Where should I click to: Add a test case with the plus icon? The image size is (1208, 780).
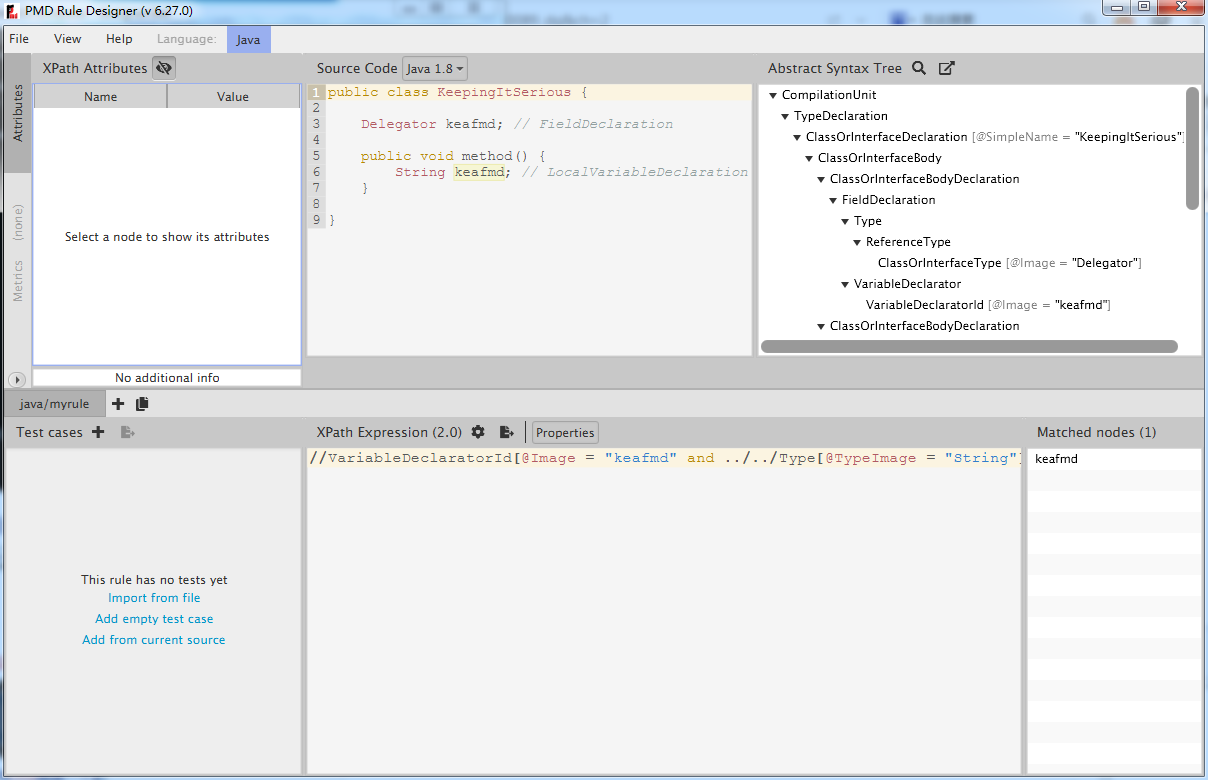(98, 432)
